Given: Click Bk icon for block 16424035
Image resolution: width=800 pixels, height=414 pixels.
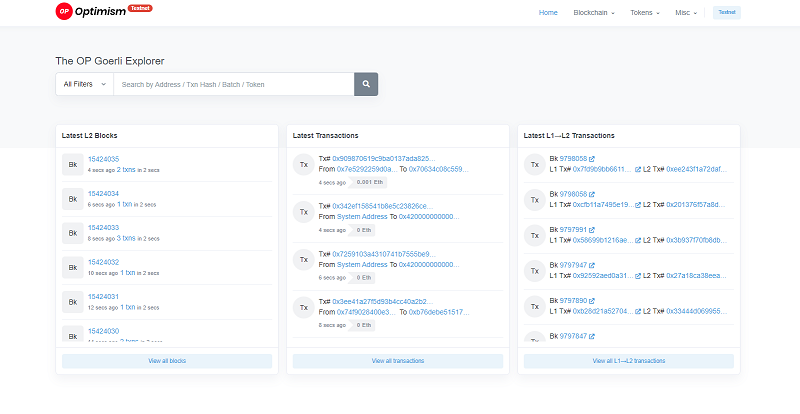Looking at the screenshot, I should point(71,164).
